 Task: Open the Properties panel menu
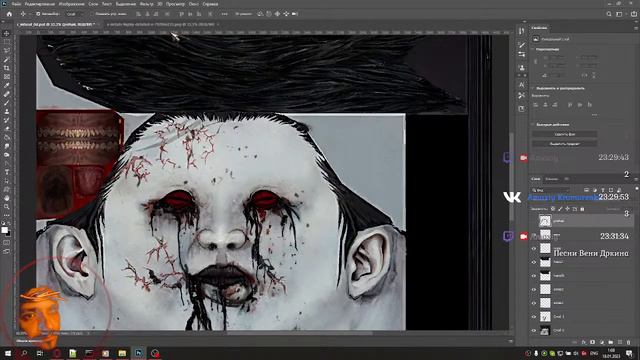click(636, 28)
